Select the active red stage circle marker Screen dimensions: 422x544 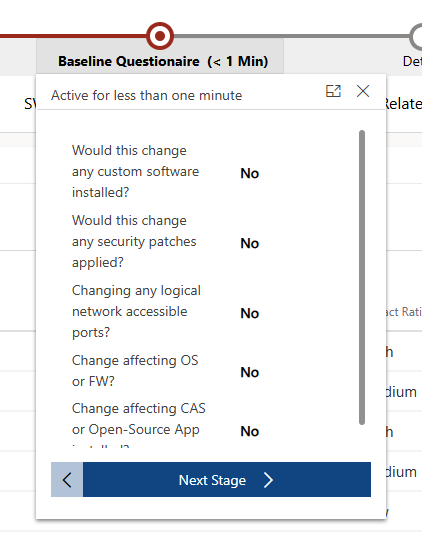point(160,36)
